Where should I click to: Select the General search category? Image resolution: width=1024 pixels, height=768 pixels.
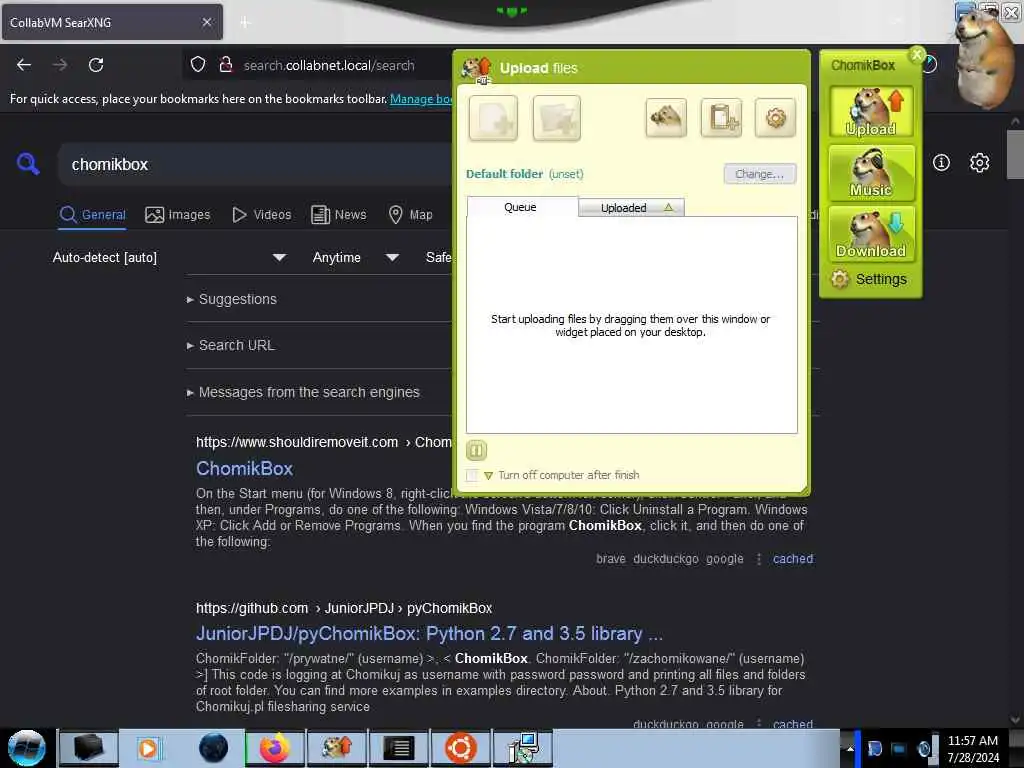pyautogui.click(x=93, y=215)
